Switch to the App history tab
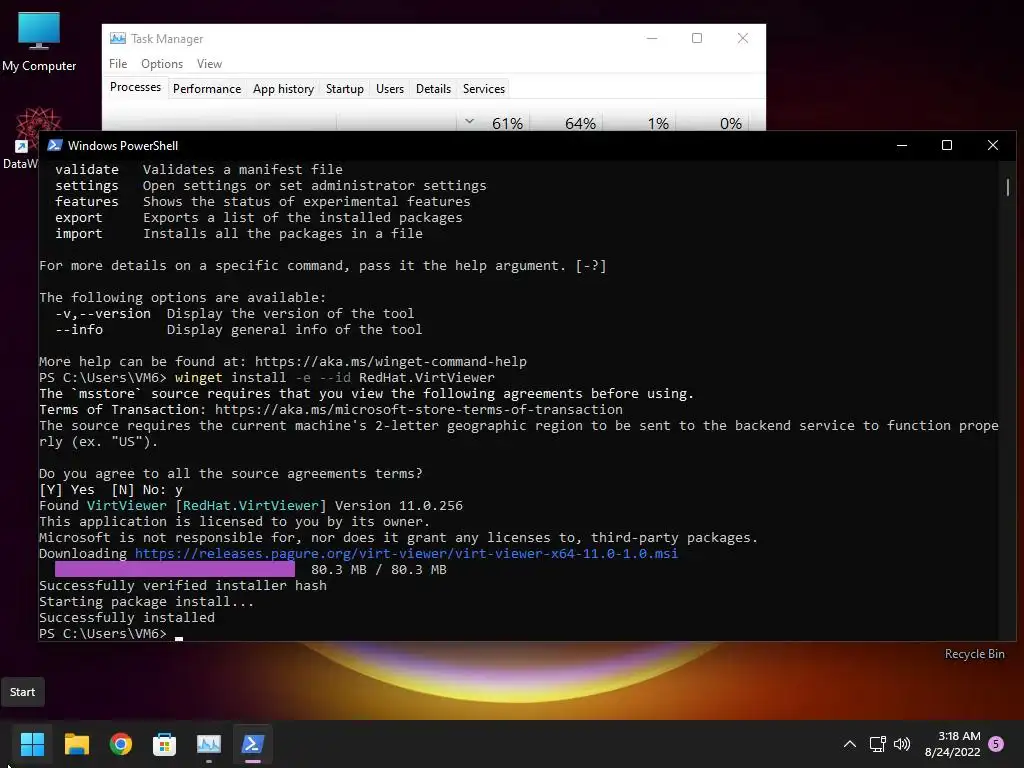 (283, 89)
